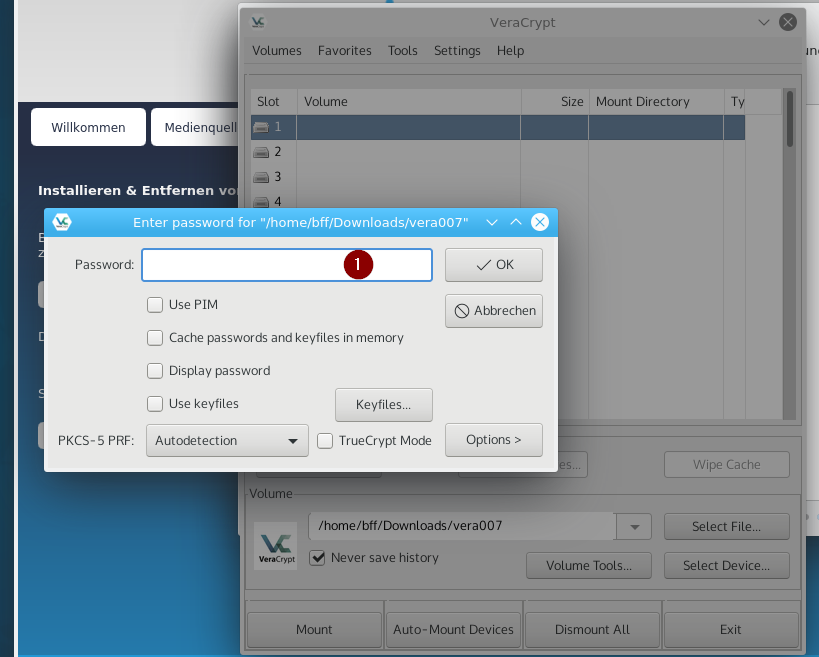The image size is (819, 657).
Task: Click Select File... button
Action: click(727, 526)
